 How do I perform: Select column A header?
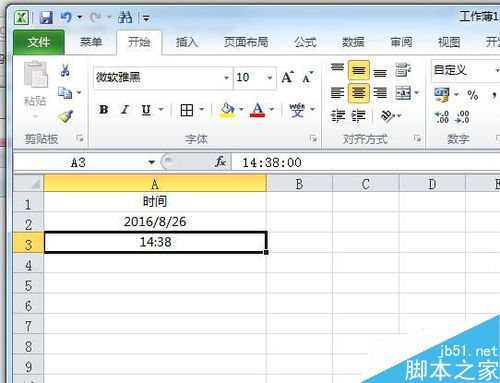click(x=155, y=184)
